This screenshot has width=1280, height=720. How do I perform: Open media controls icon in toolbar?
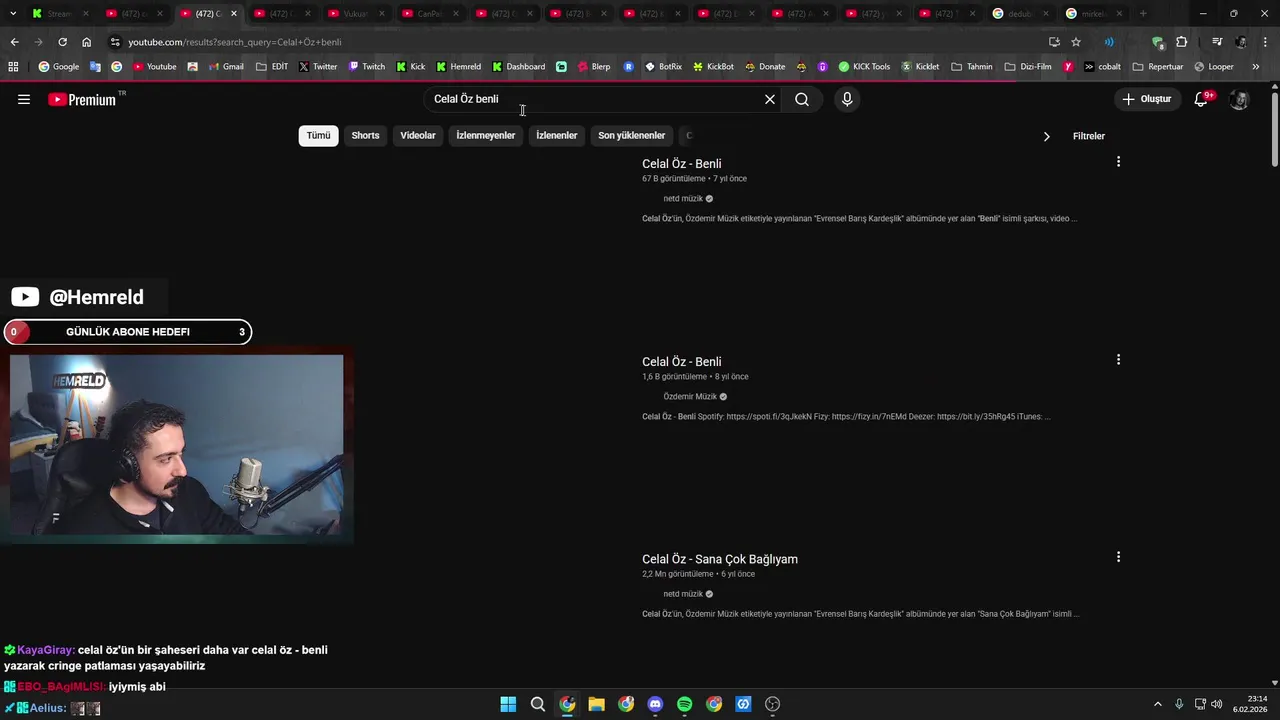tap(1217, 42)
